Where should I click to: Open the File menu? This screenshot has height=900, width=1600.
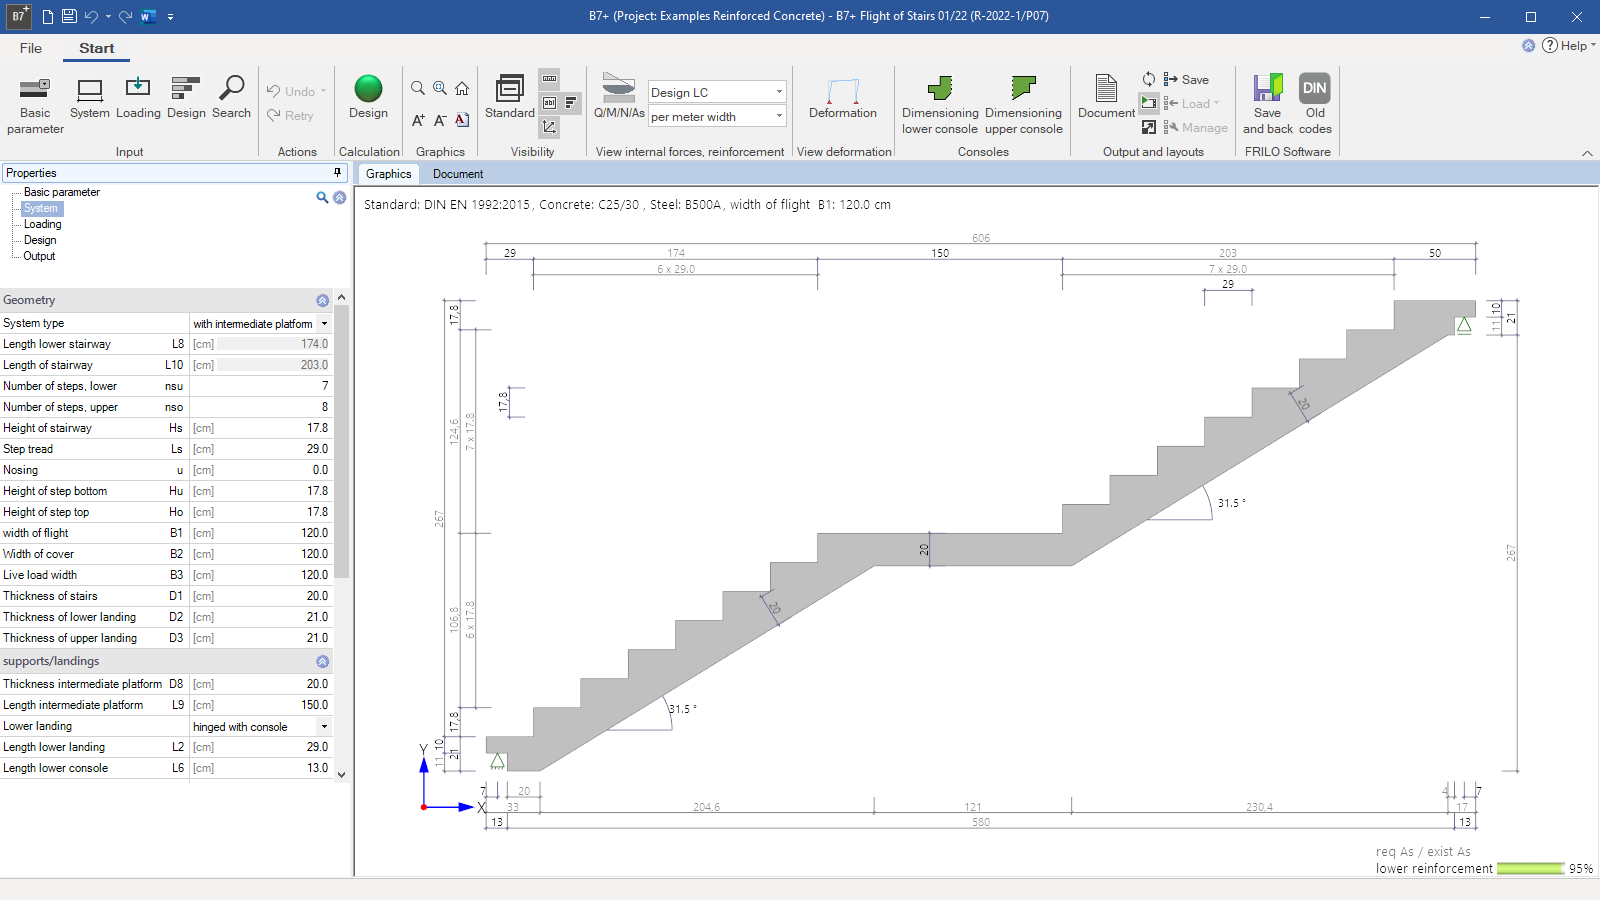tap(31, 48)
